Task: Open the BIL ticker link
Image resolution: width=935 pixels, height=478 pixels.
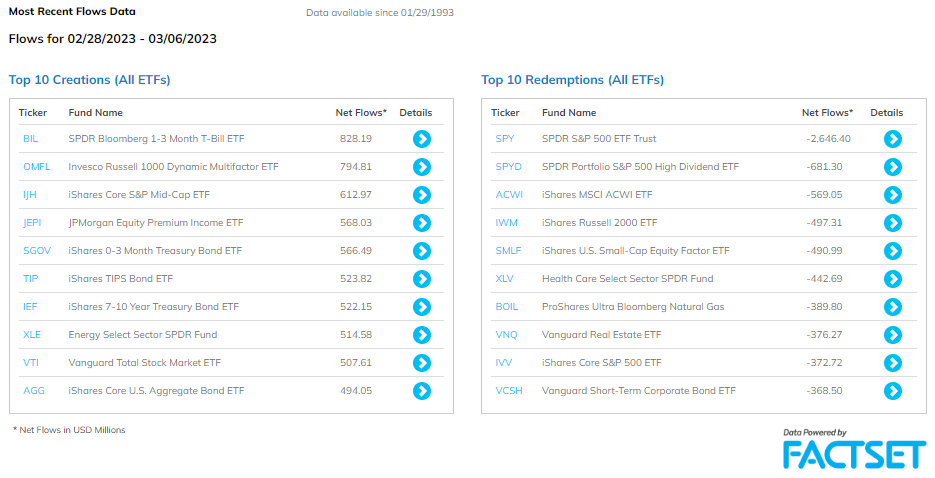Action: [x=30, y=138]
